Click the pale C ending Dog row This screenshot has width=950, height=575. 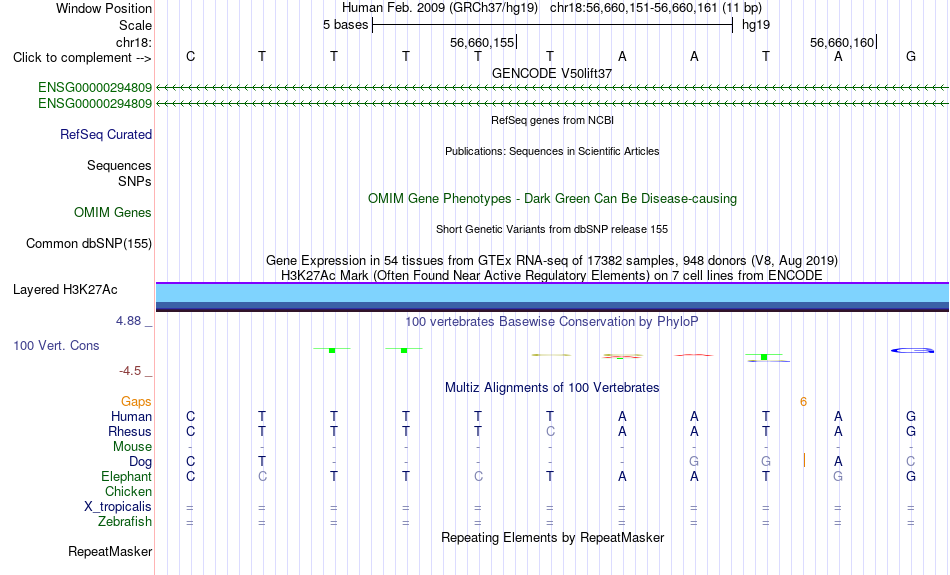tap(911, 462)
